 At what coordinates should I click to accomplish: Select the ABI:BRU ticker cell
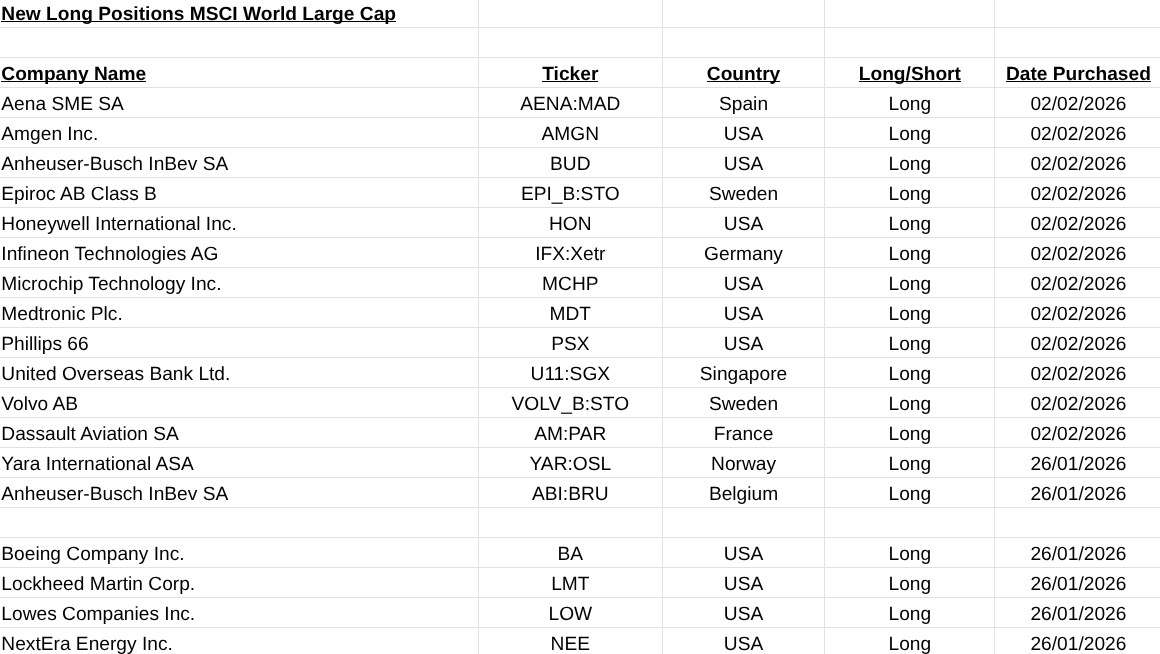point(570,494)
